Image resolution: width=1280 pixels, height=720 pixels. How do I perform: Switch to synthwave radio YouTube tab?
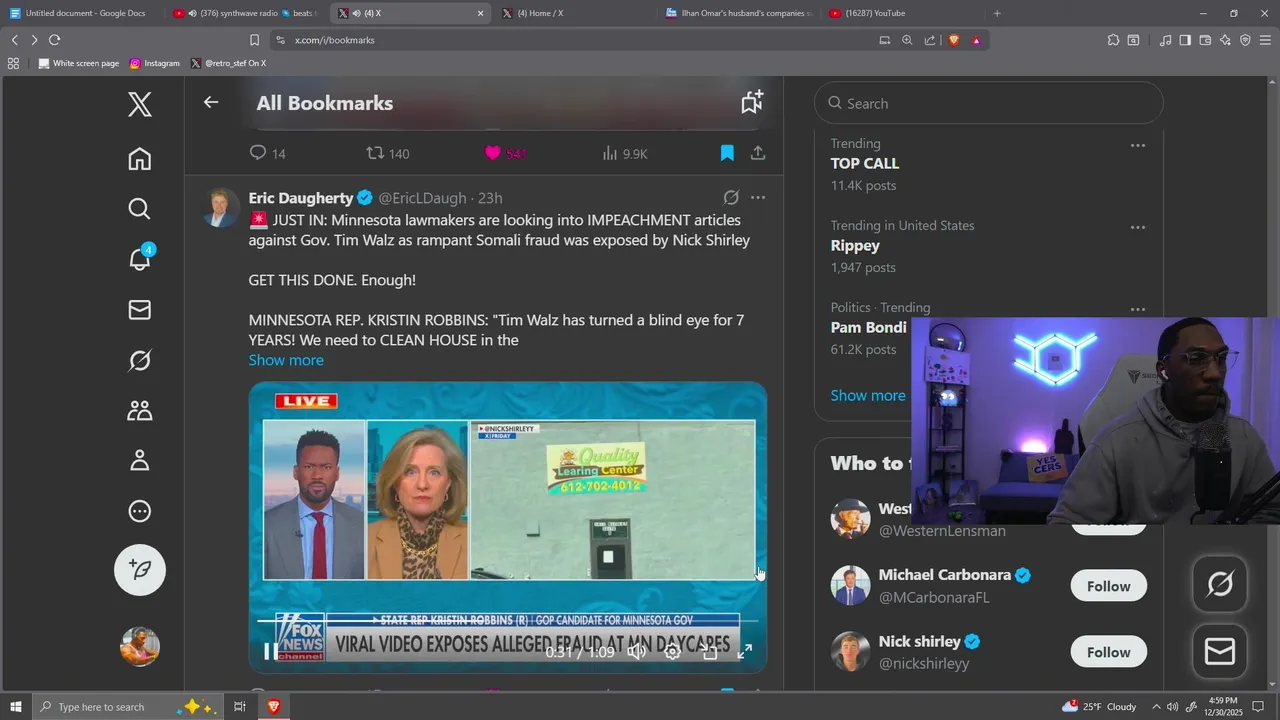coord(246,13)
